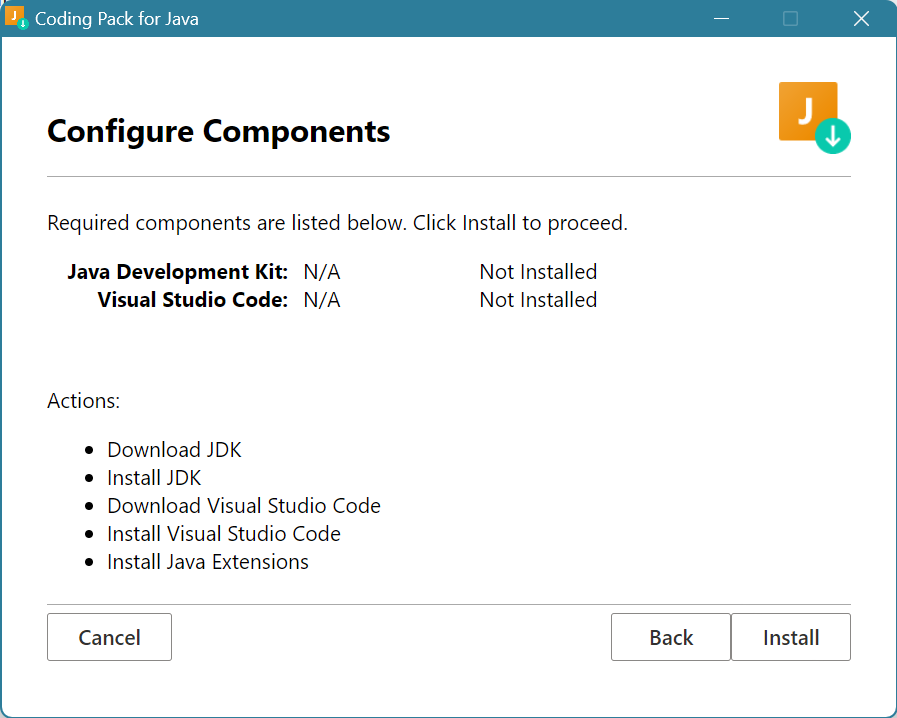Click the Install Java Extensions action
Image resolution: width=897 pixels, height=718 pixels.
(207, 562)
